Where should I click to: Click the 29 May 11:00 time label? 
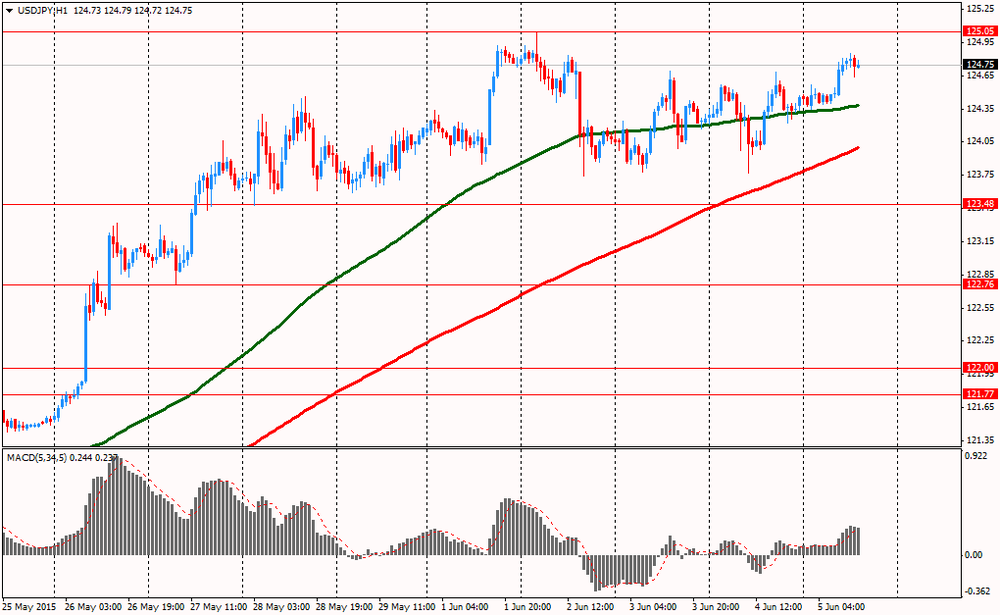click(x=407, y=606)
